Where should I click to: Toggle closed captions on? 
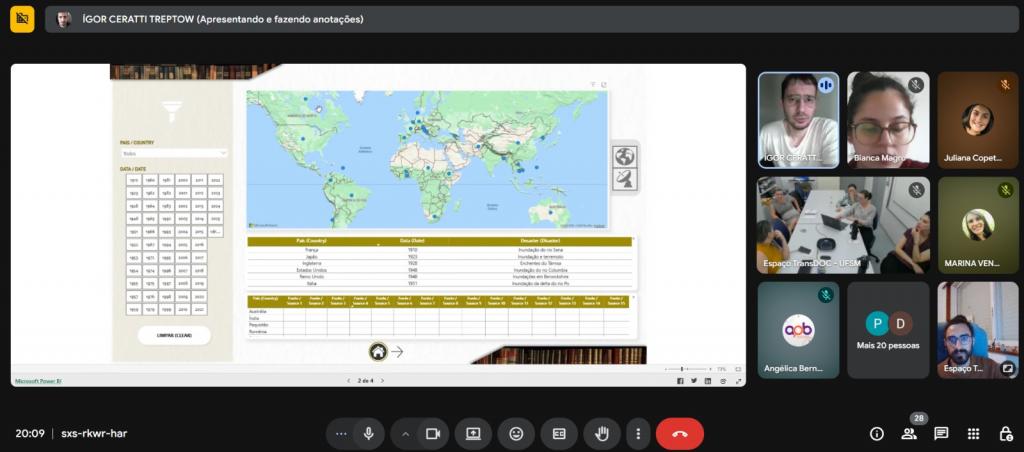(x=559, y=433)
